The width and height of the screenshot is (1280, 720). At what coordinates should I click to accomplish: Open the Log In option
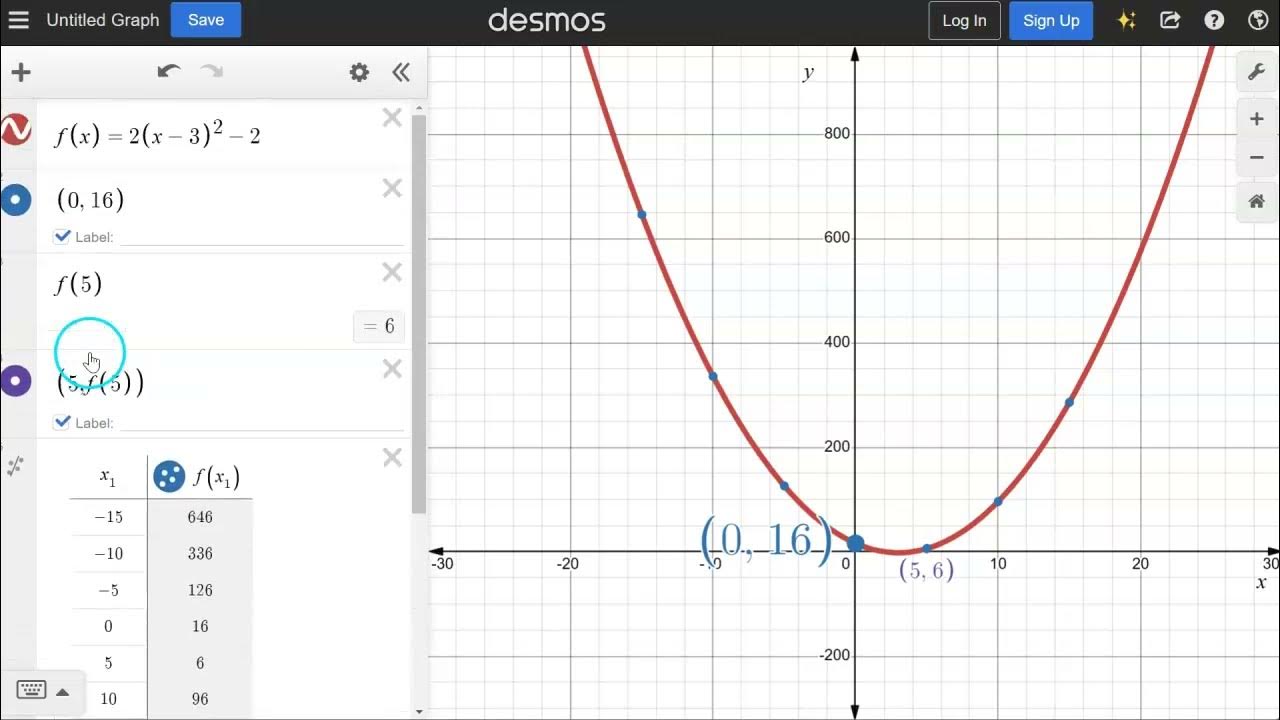tap(963, 20)
